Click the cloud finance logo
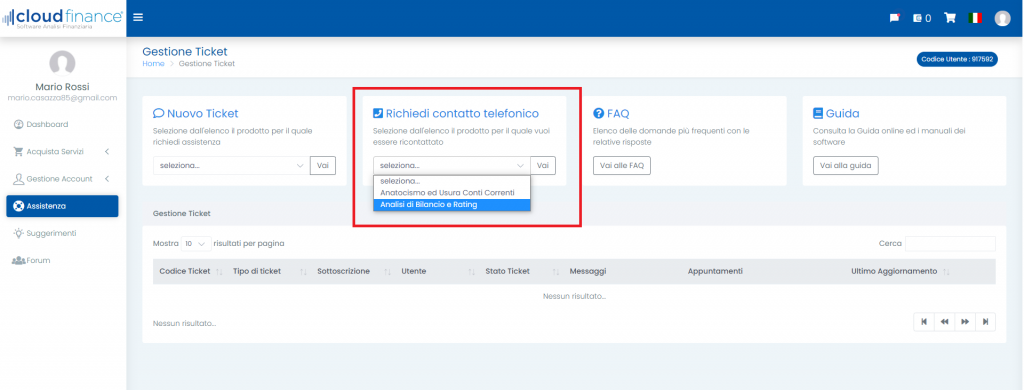1024x390 pixels. (x=63, y=18)
